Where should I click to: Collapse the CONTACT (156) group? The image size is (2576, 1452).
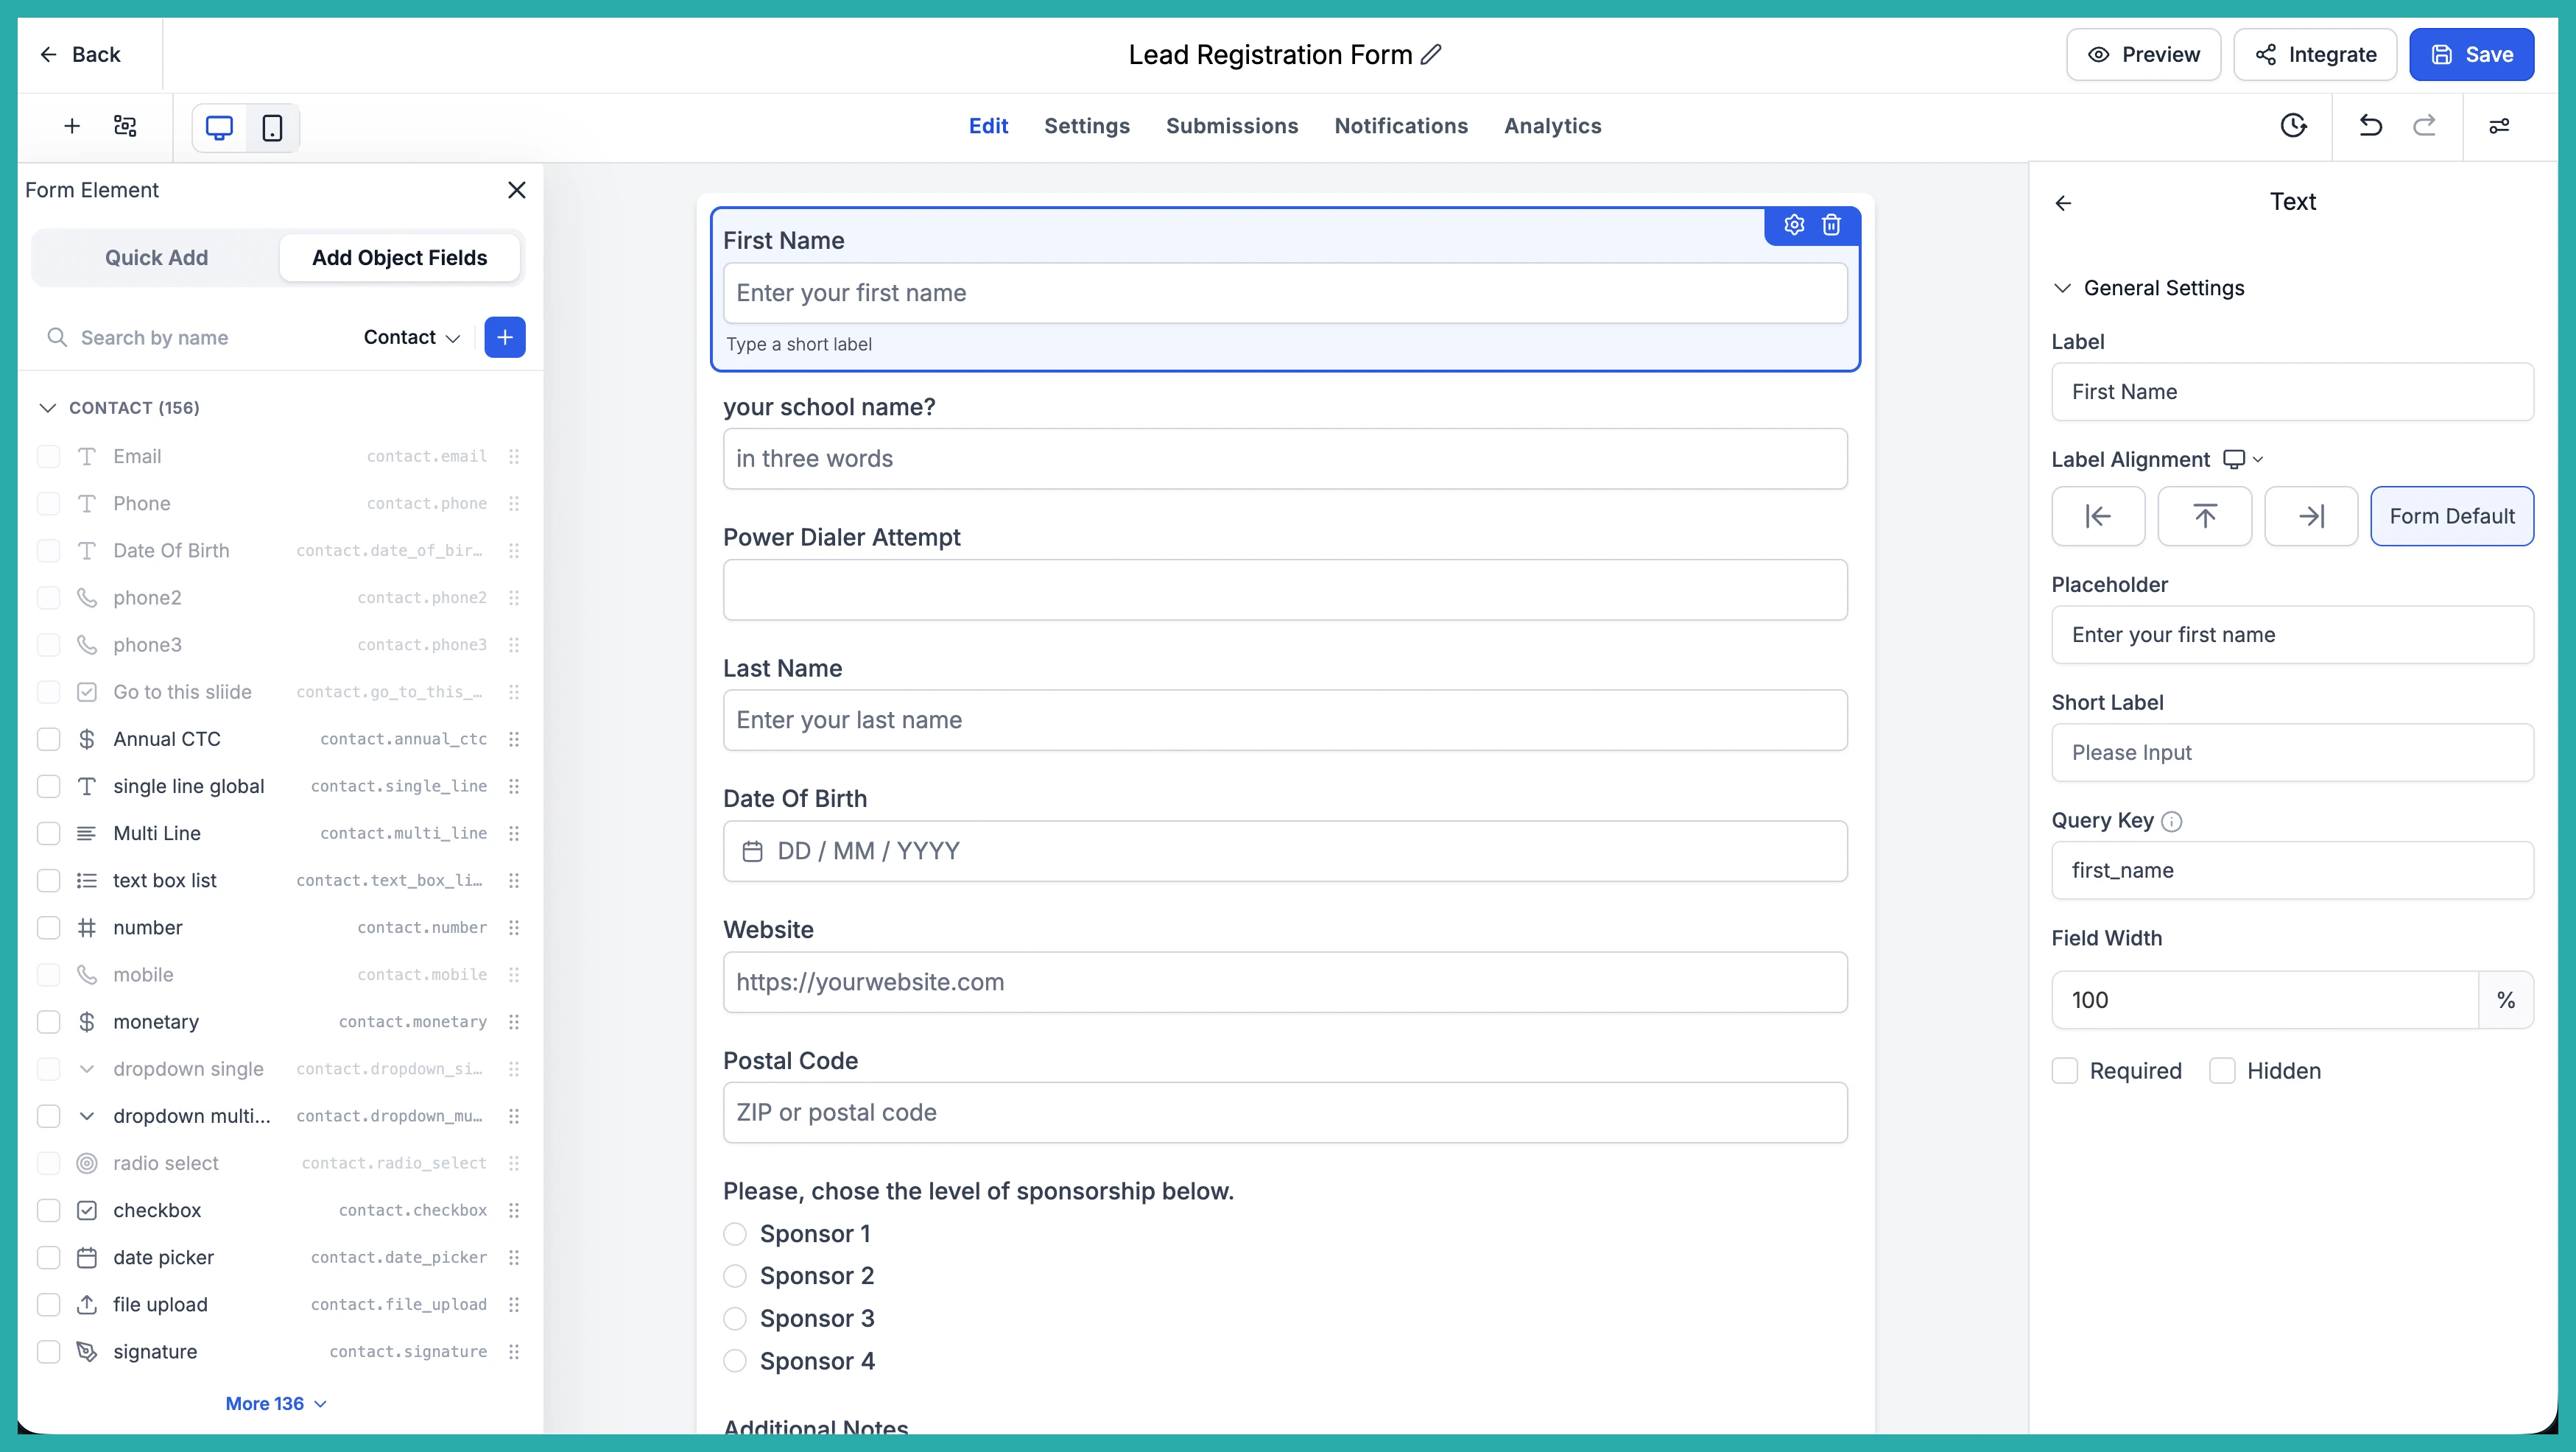[x=47, y=408]
